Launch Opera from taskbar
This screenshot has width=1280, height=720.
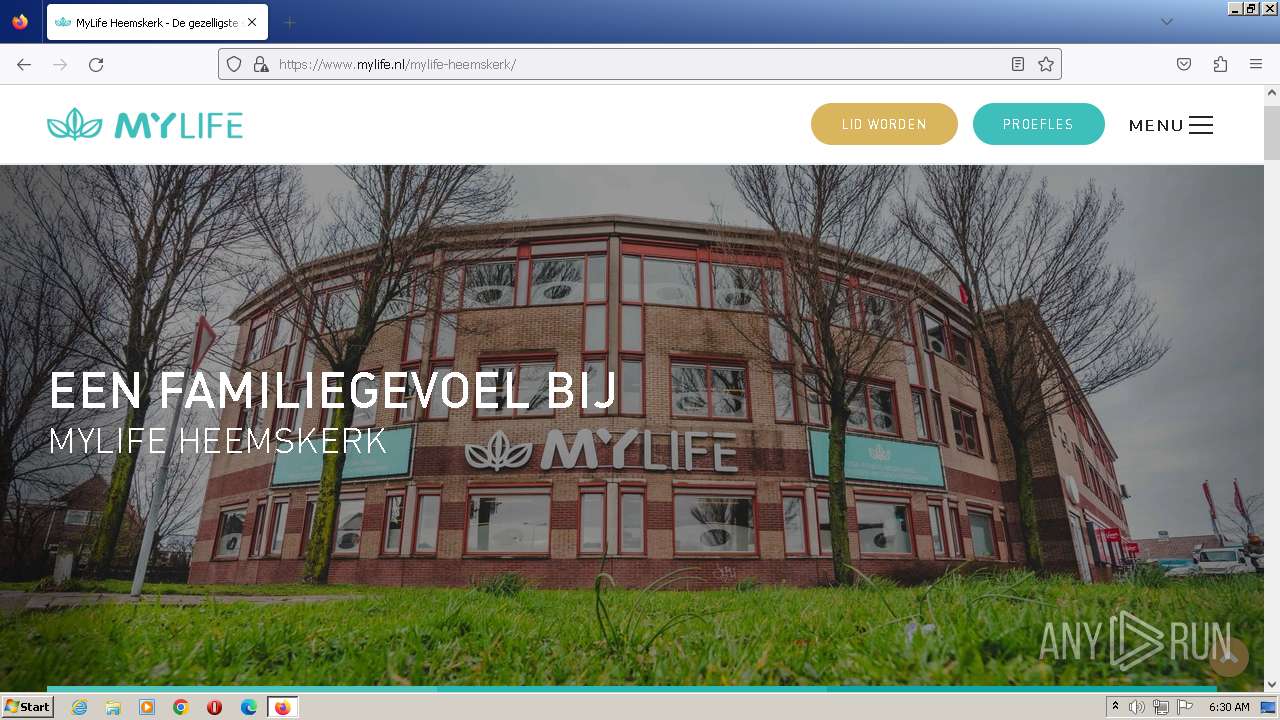click(215, 707)
